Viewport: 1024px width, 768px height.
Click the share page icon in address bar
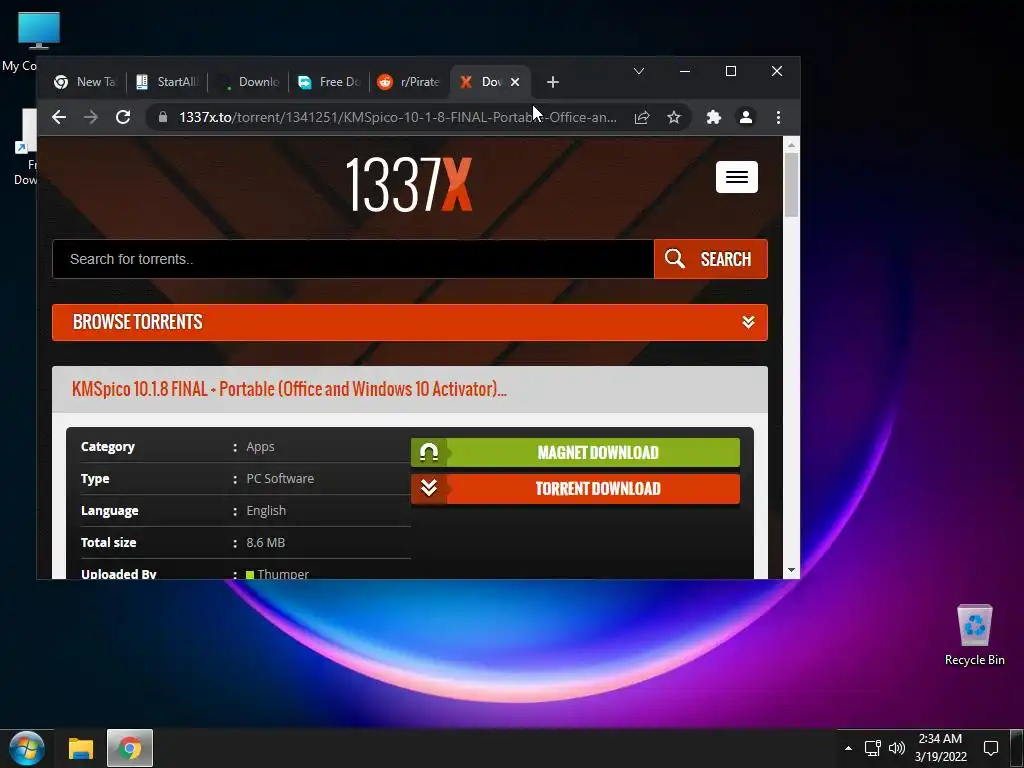pyautogui.click(x=642, y=118)
